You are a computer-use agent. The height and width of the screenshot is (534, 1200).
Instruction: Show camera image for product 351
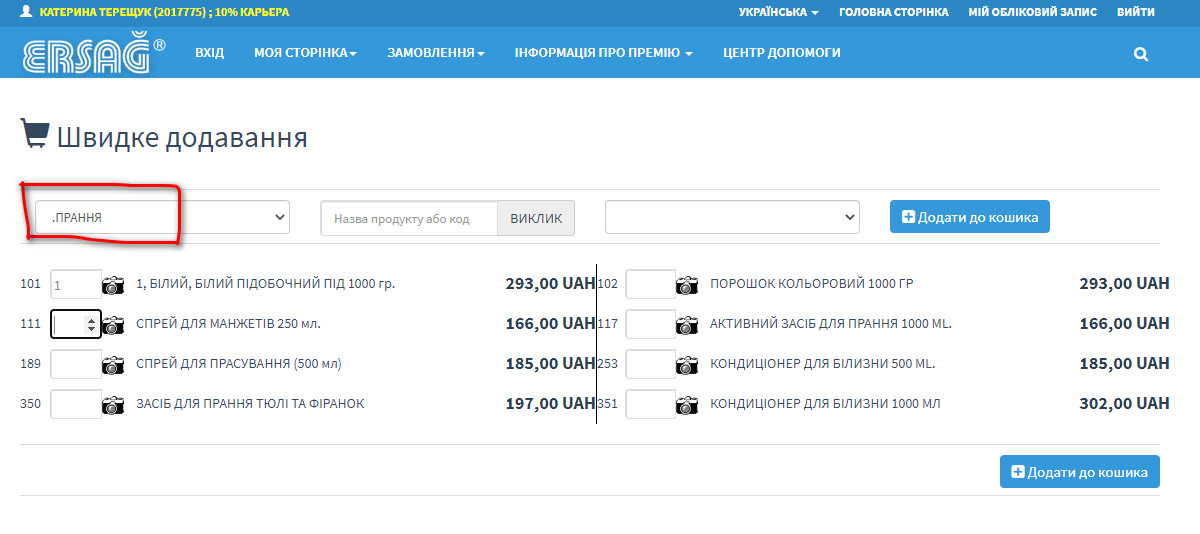click(687, 405)
